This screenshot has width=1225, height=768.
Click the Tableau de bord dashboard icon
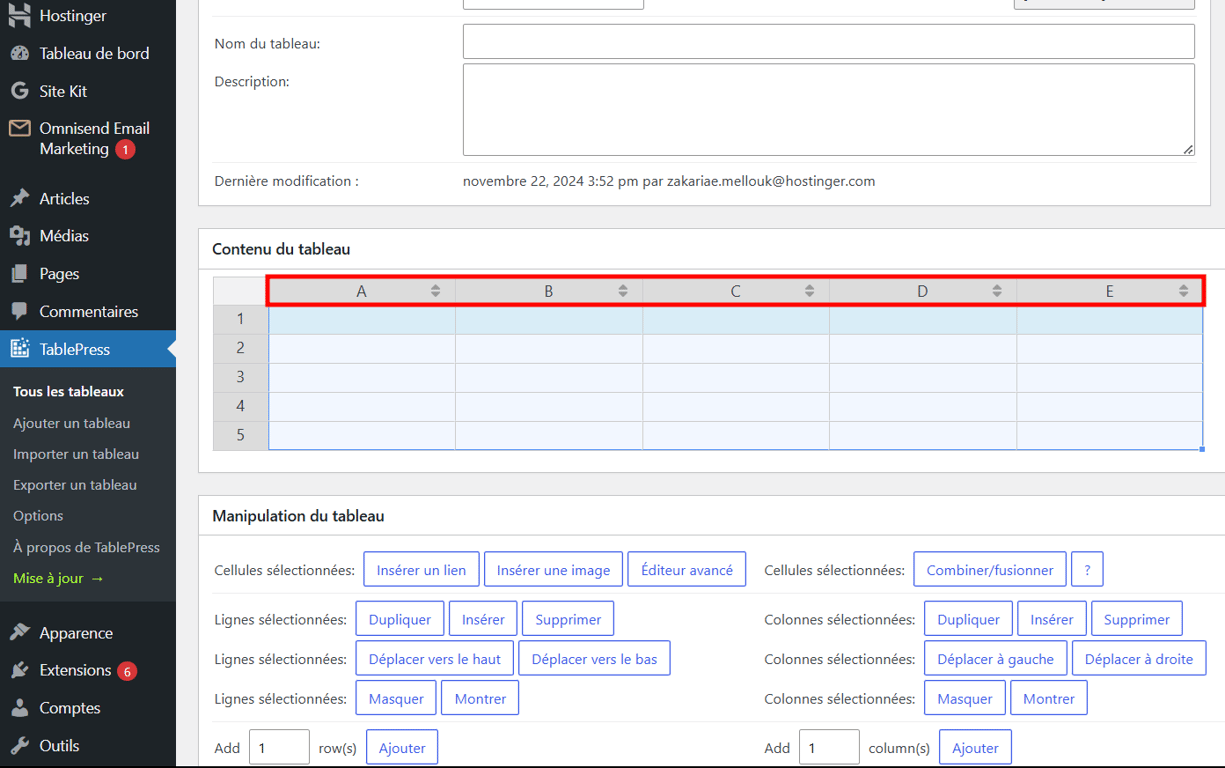(x=19, y=53)
